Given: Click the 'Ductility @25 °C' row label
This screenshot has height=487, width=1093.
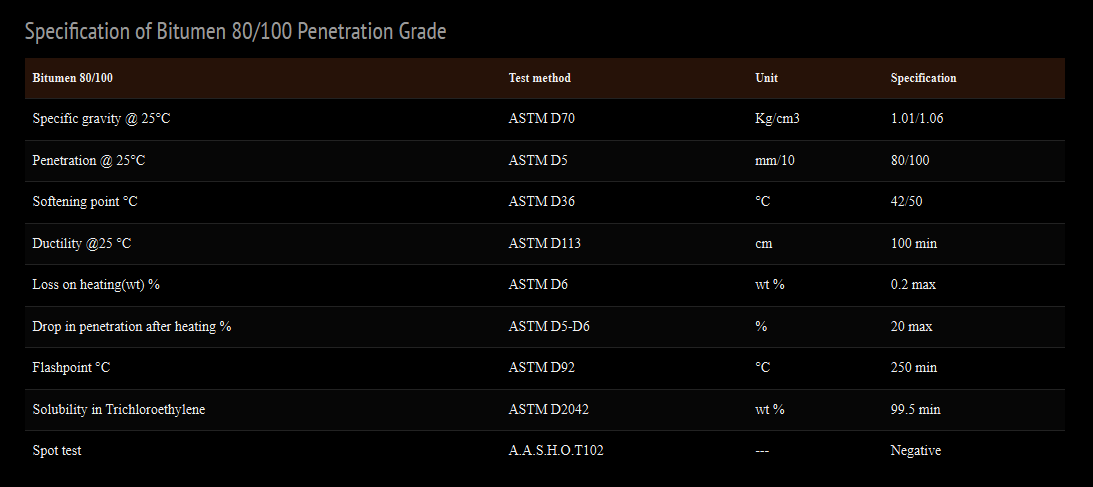Looking at the screenshot, I should (82, 243).
